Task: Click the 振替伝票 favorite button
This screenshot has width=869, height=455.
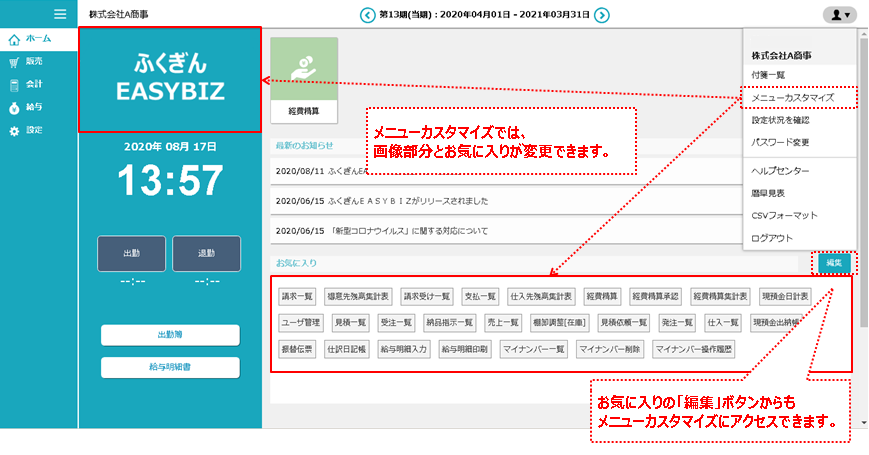Action: (x=297, y=349)
